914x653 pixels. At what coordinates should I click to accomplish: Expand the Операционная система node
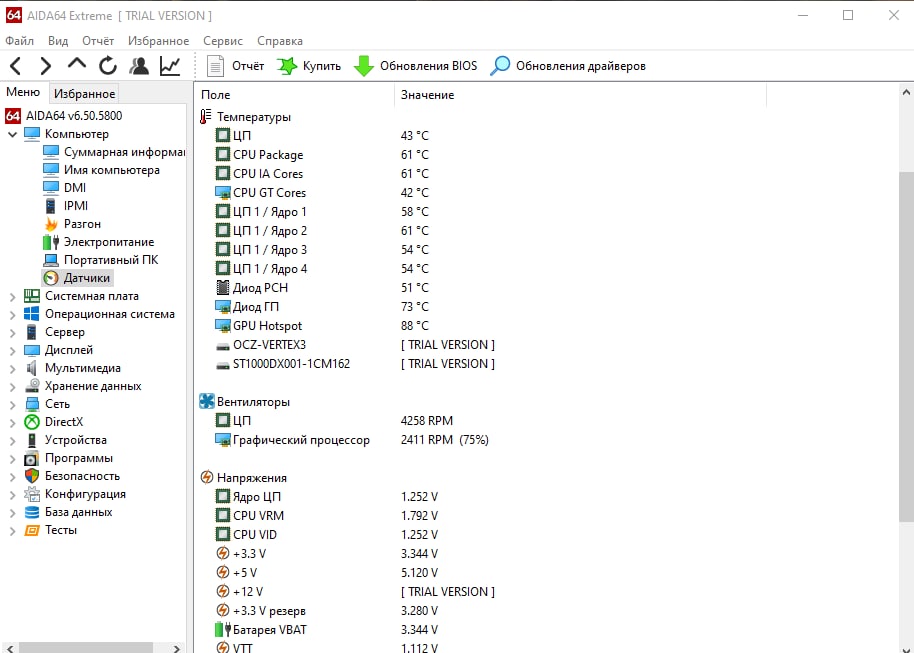click(x=12, y=315)
